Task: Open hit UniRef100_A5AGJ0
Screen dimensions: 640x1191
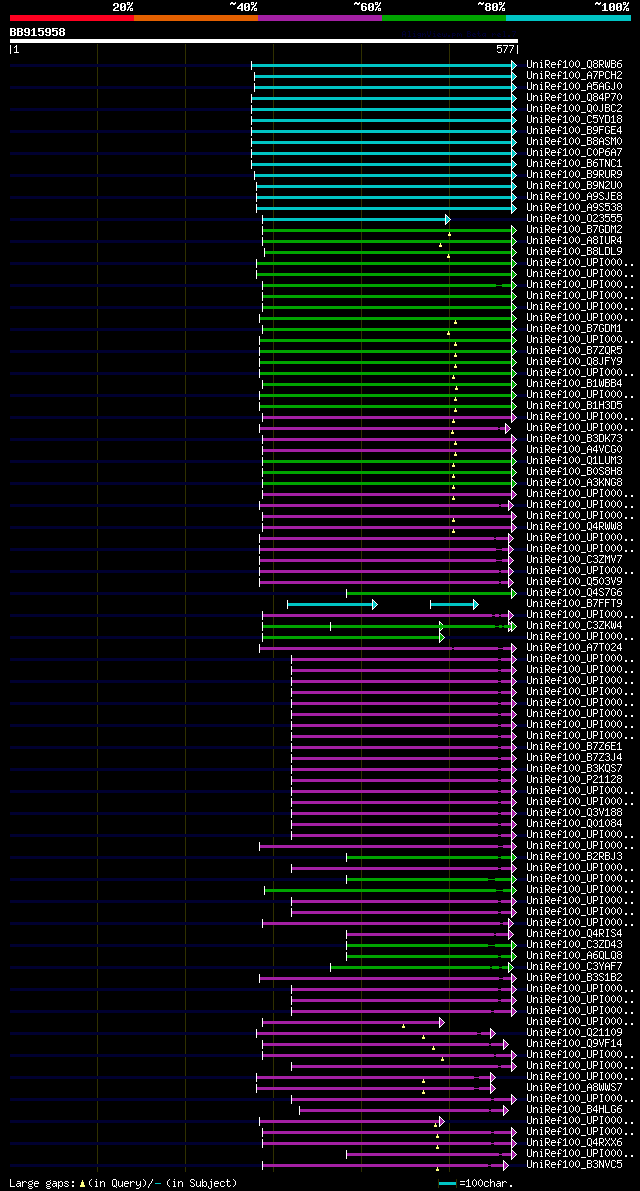Action: (x=574, y=87)
